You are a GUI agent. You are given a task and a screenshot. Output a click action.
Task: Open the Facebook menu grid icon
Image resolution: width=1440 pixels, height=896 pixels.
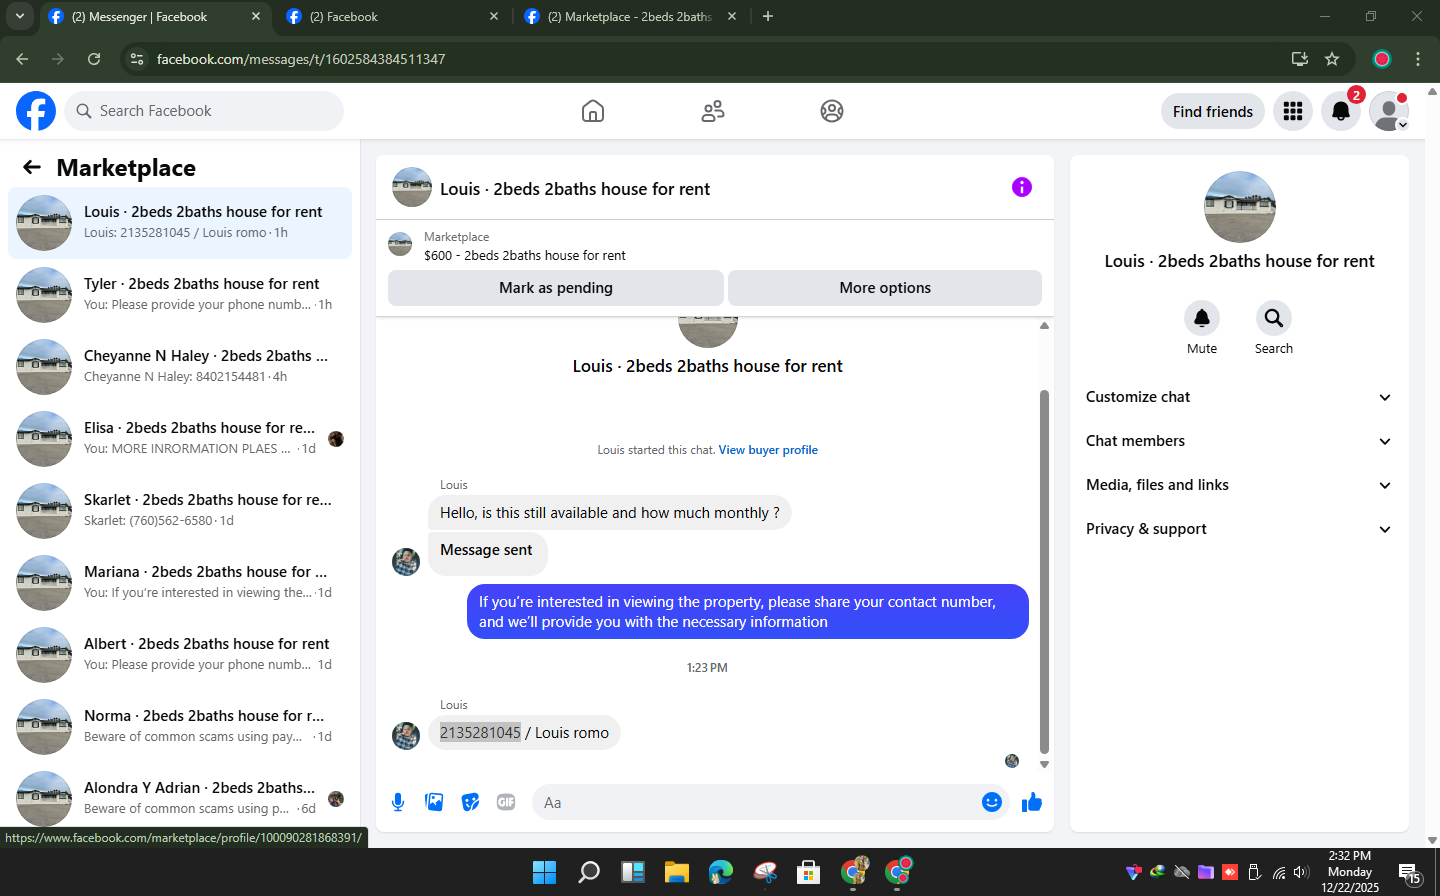point(1293,111)
